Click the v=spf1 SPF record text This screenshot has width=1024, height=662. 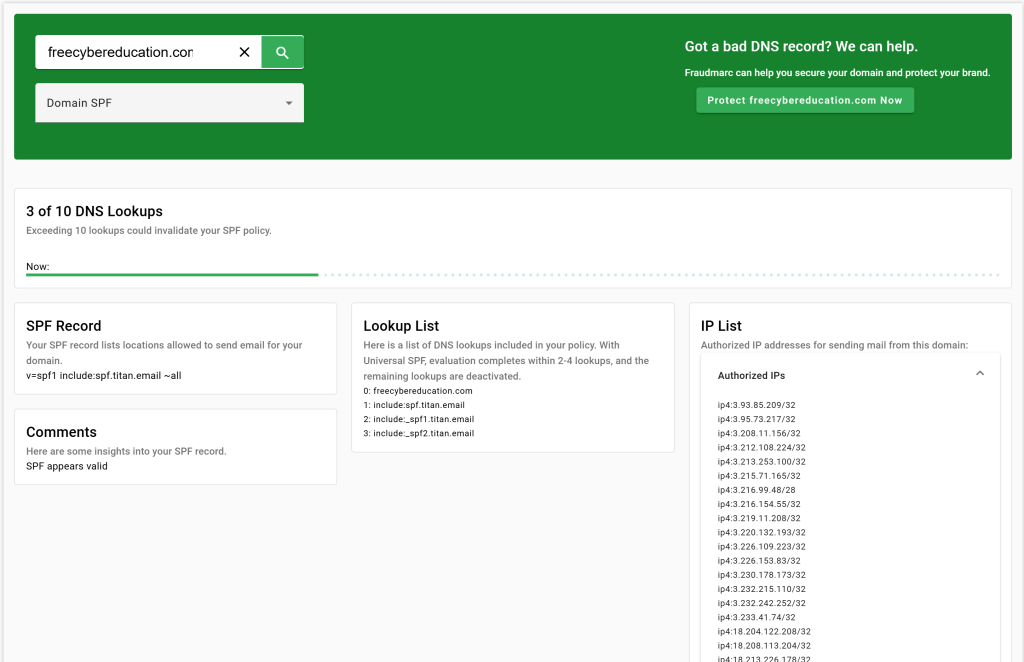click(x=103, y=375)
